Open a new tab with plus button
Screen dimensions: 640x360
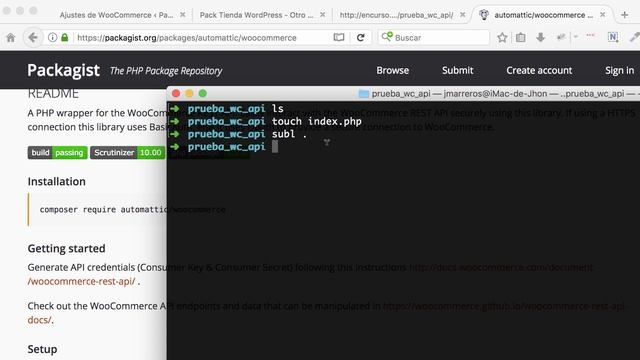(x=624, y=15)
